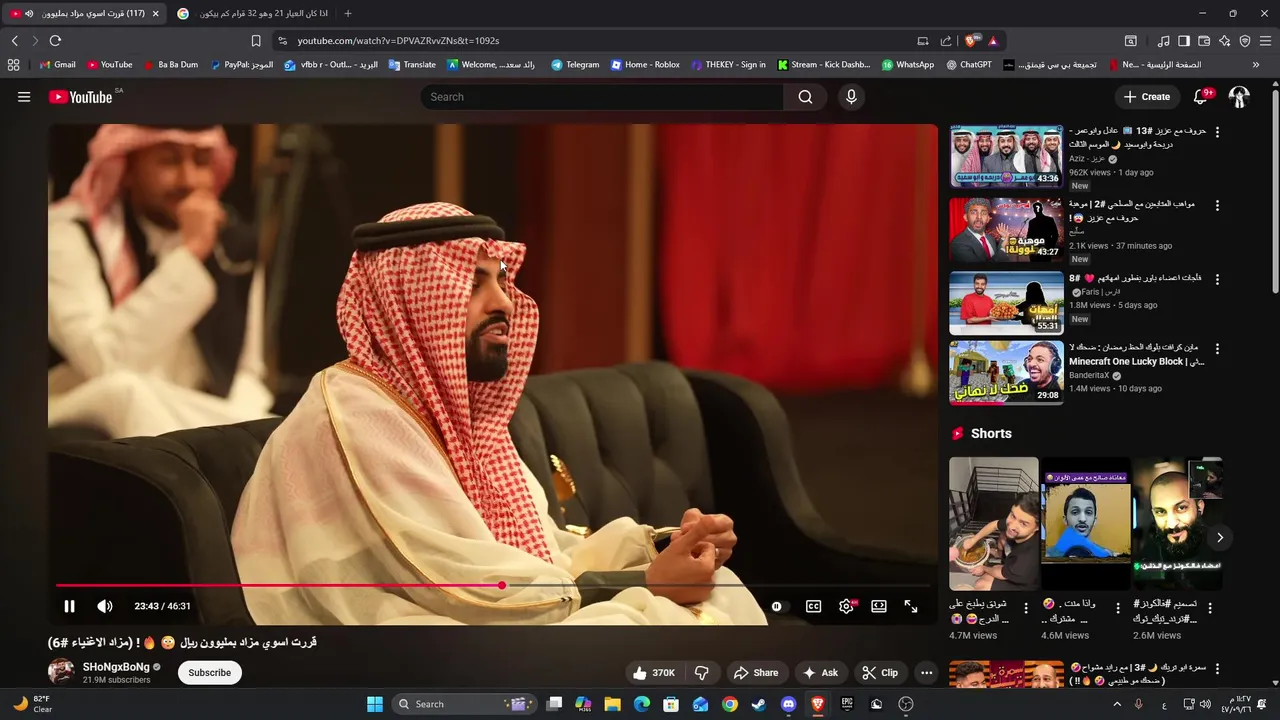Go back in browser

click(15, 41)
